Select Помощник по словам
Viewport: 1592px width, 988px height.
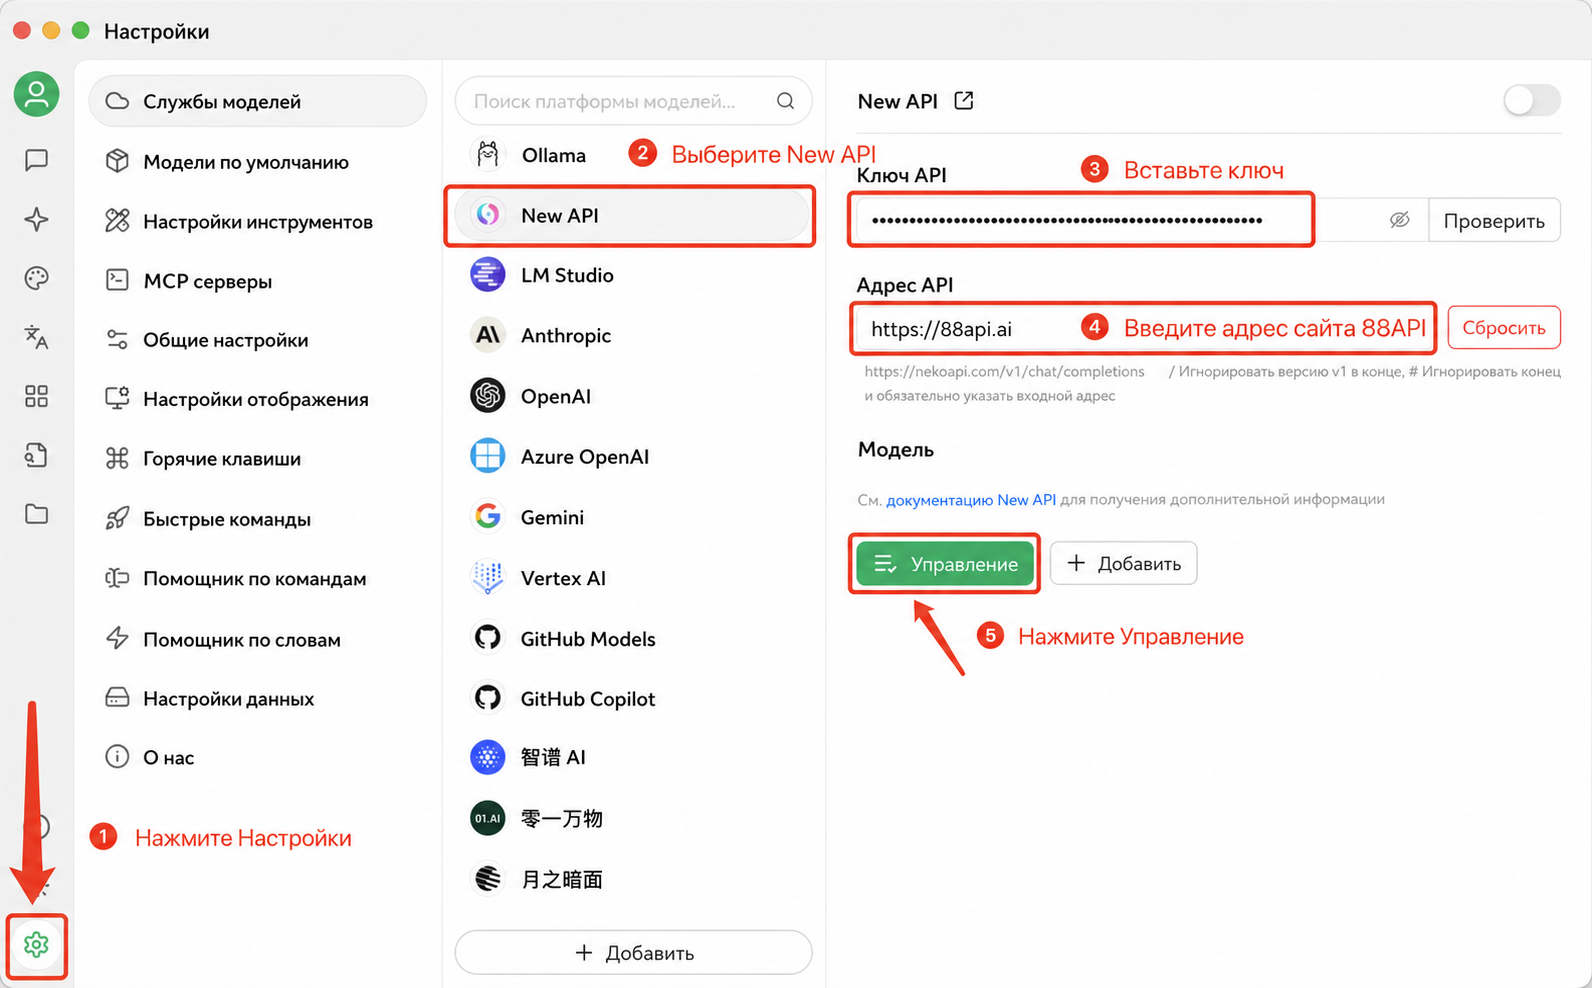(x=258, y=639)
